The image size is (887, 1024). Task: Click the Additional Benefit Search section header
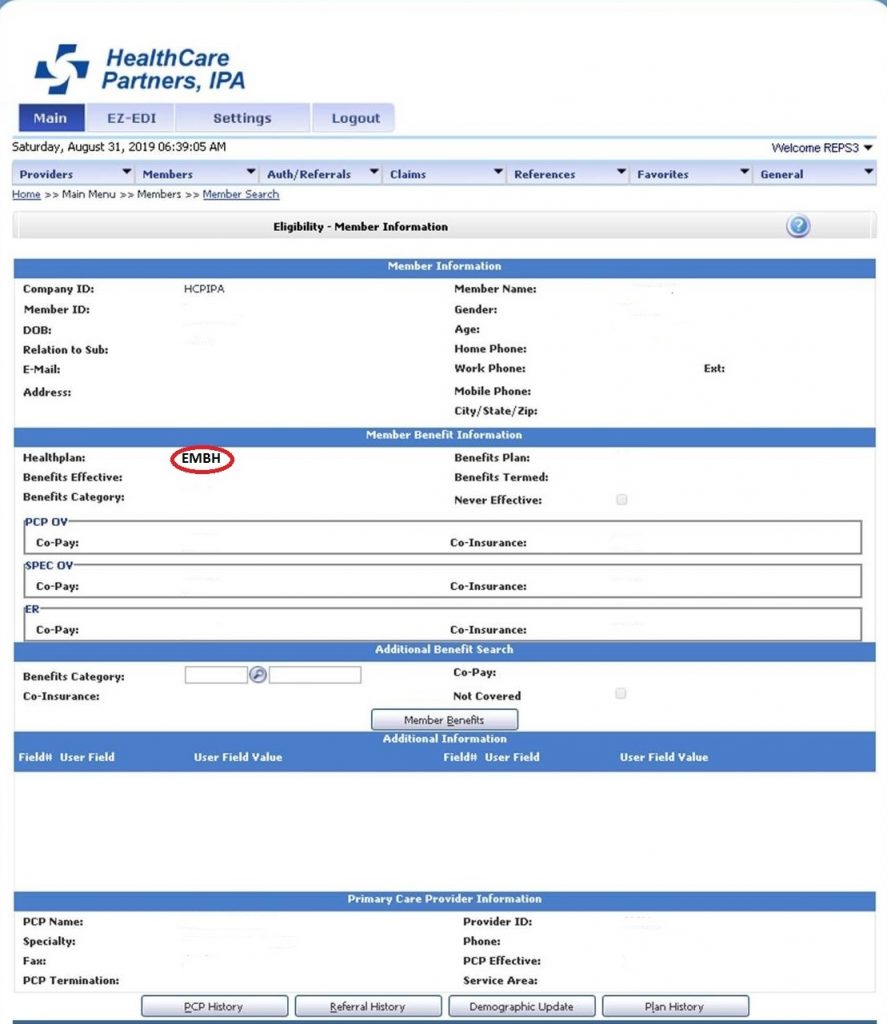[444, 650]
